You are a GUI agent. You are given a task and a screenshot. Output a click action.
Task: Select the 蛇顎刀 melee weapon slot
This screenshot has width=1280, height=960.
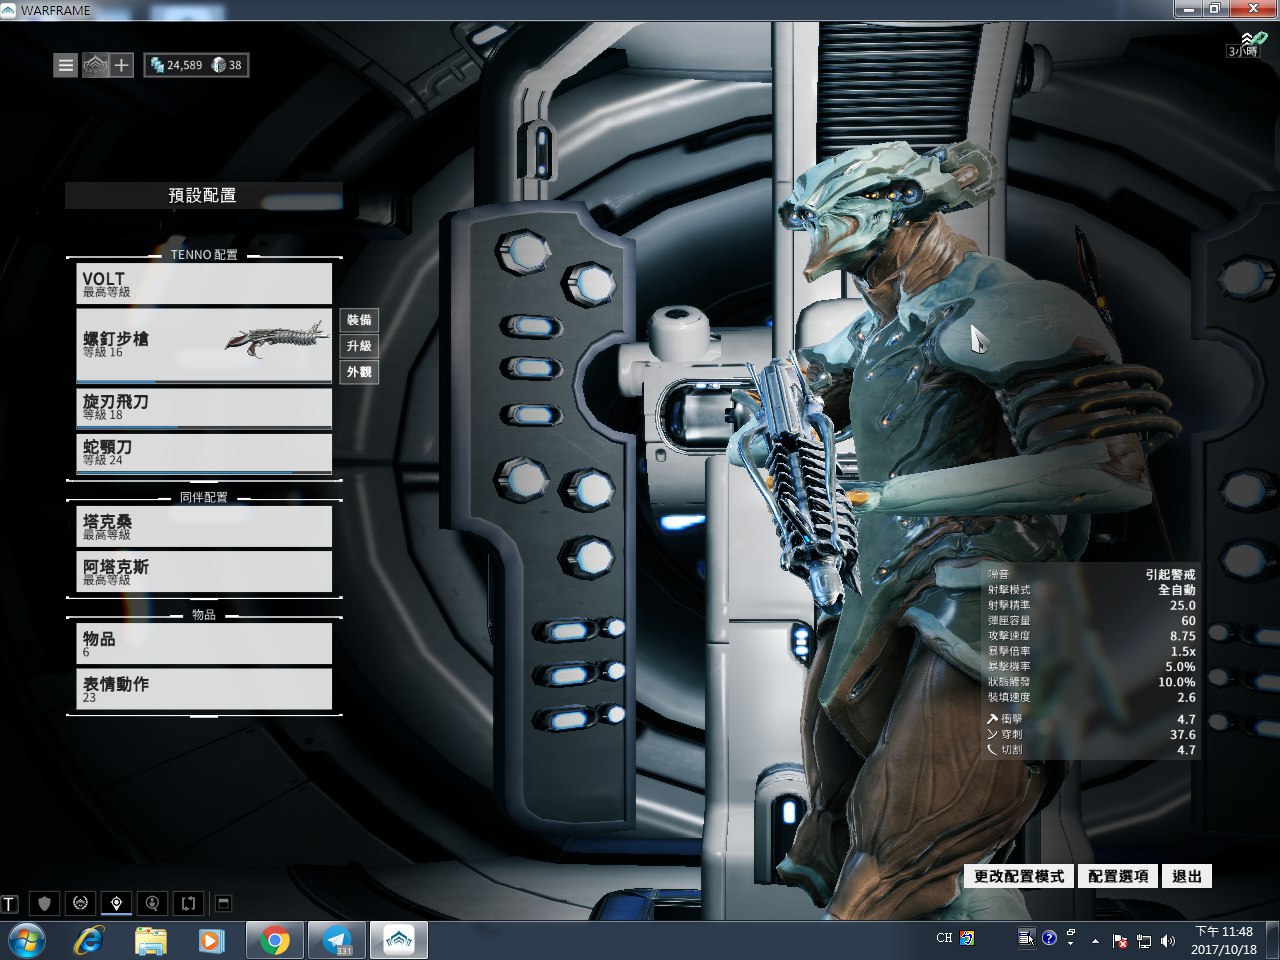(x=204, y=452)
